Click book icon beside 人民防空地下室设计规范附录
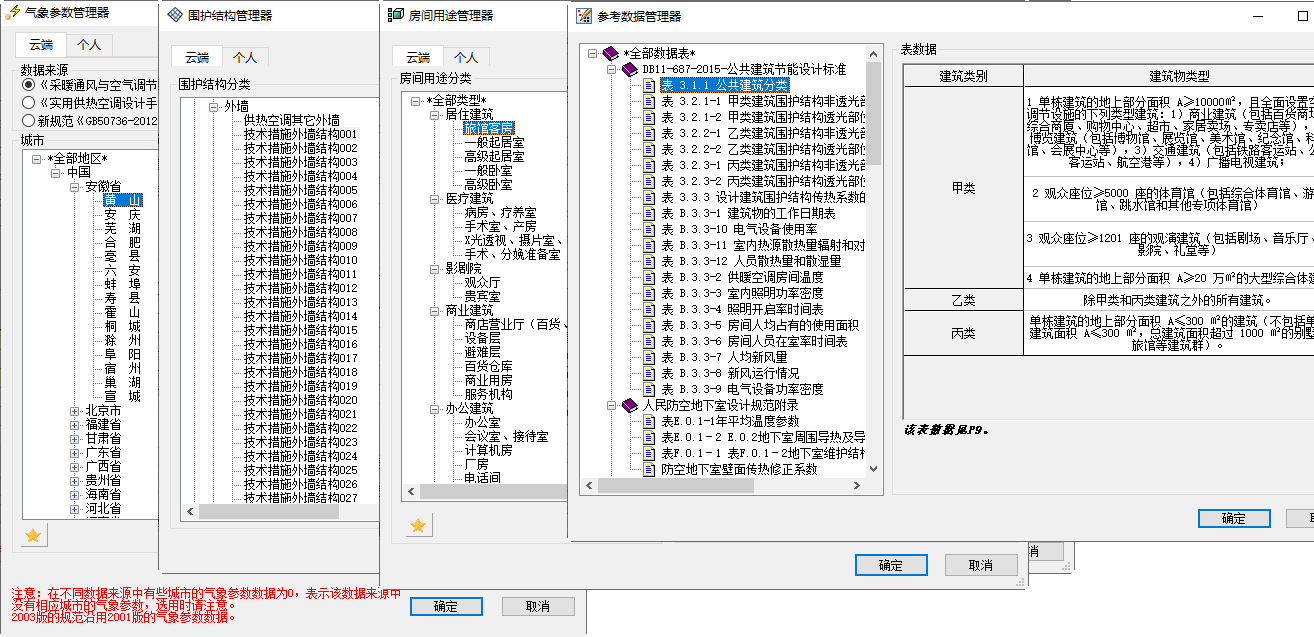This screenshot has width=1314, height=637. coord(629,406)
